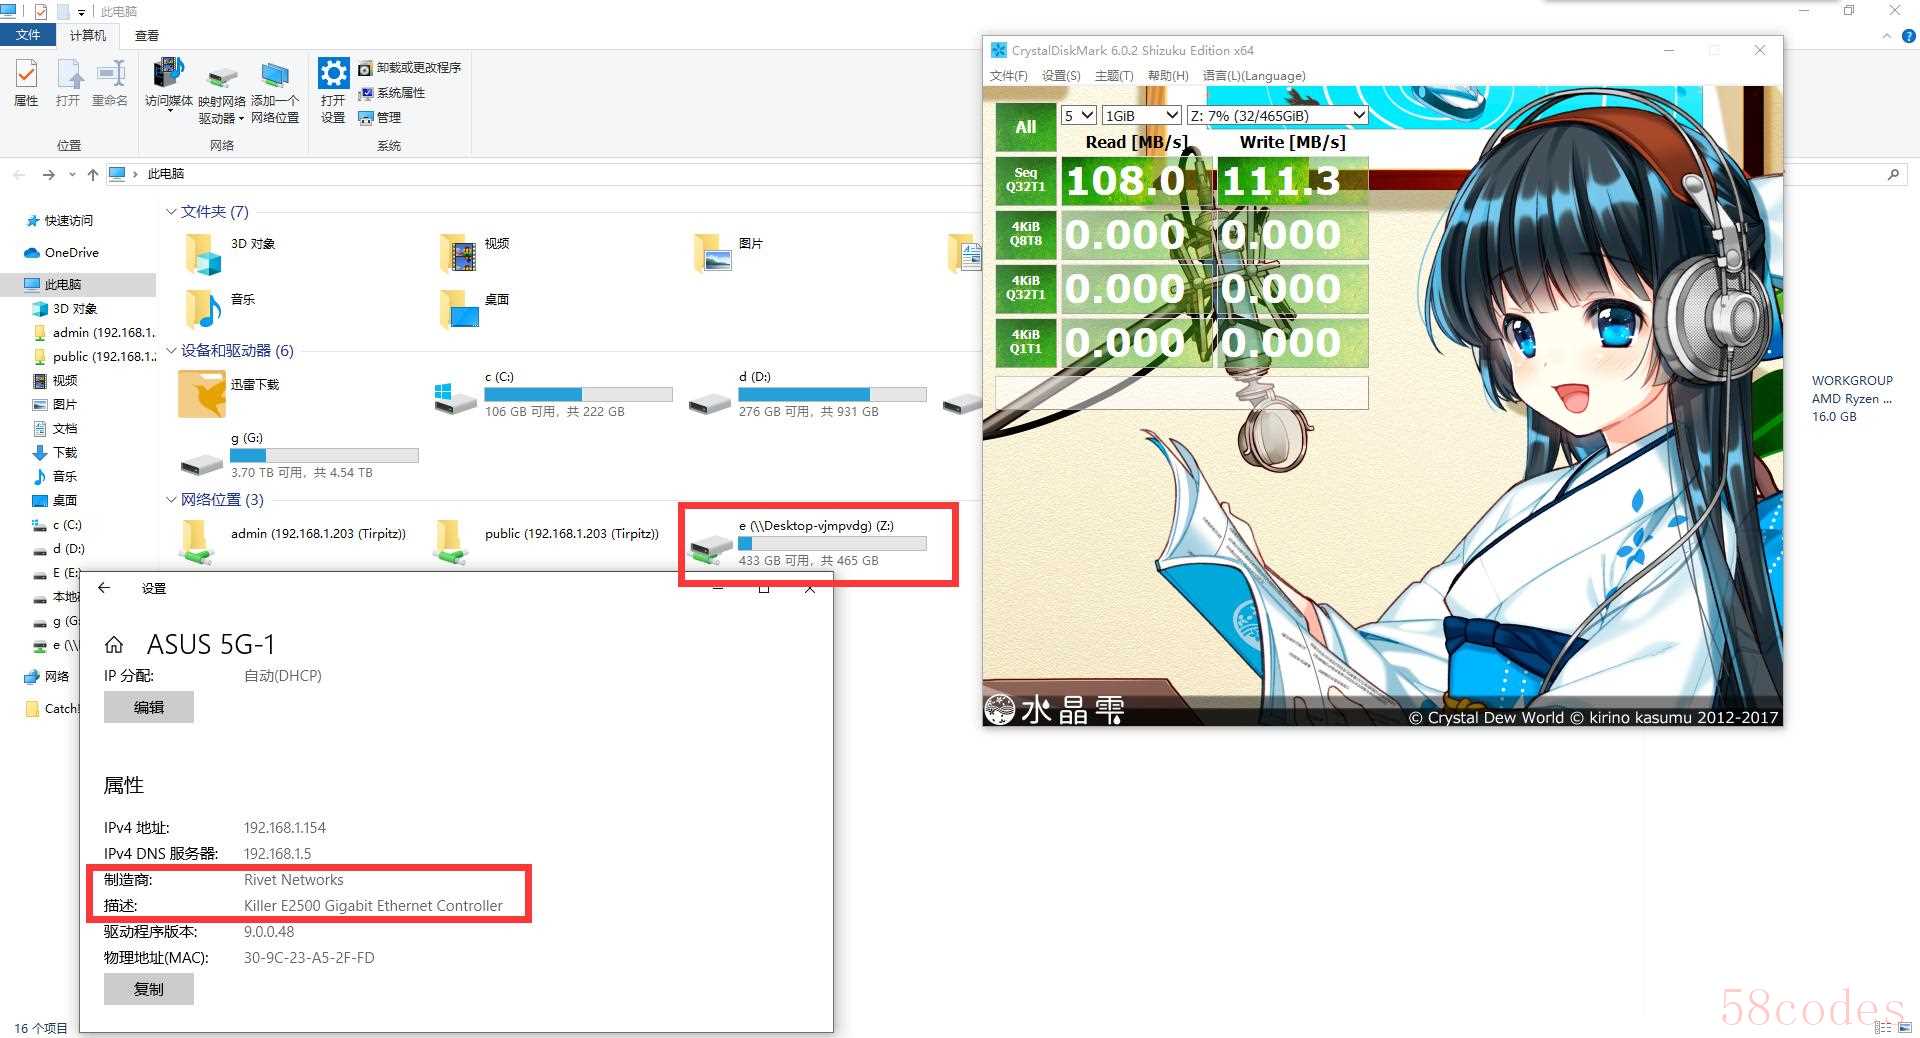Click the 属性 properties icon in the ribbon
1920x1038 pixels.
click(26, 83)
